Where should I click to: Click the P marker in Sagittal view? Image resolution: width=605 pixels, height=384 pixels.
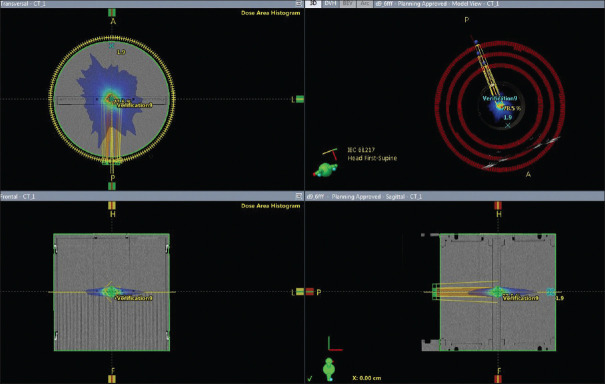click(319, 293)
